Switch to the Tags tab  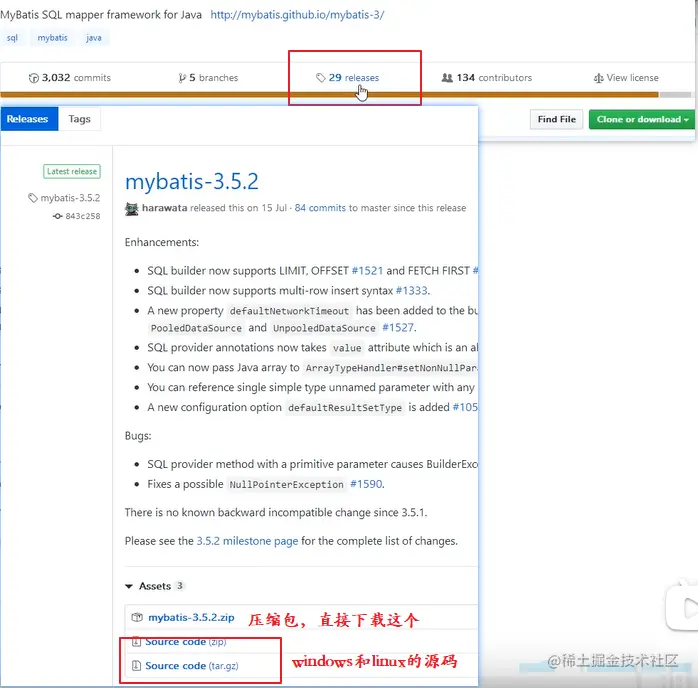[x=79, y=119]
